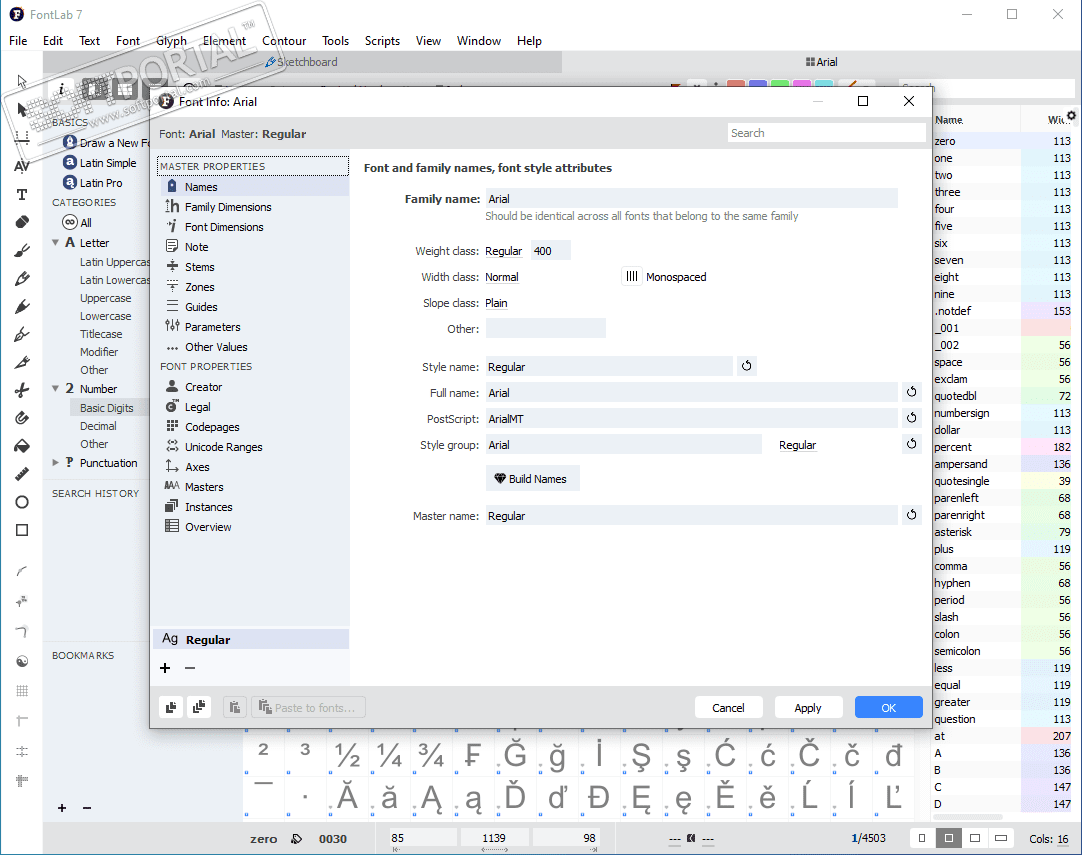Select the Text (T) tool
Viewport: 1082px width, 855px height.
click(21, 195)
